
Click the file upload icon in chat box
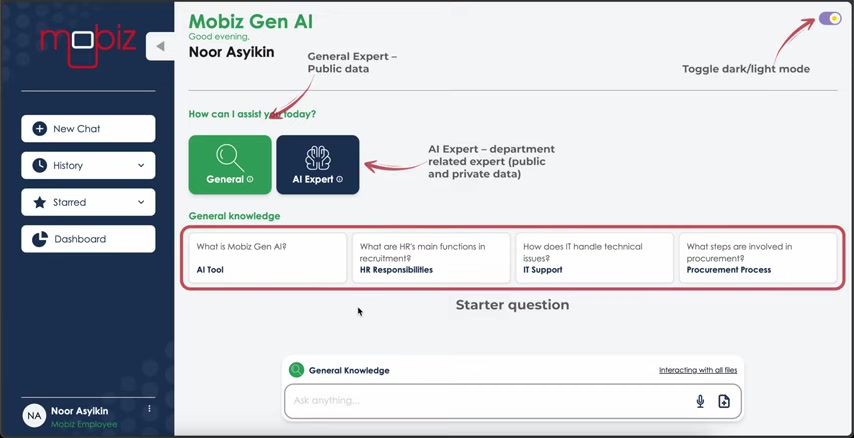point(724,402)
